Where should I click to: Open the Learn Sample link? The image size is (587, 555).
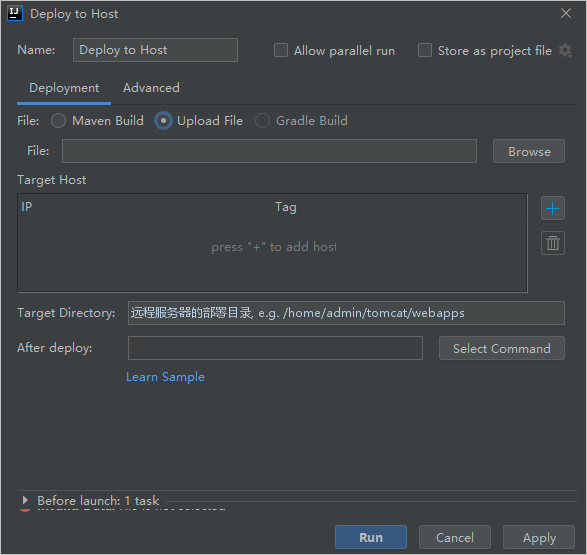click(x=165, y=377)
